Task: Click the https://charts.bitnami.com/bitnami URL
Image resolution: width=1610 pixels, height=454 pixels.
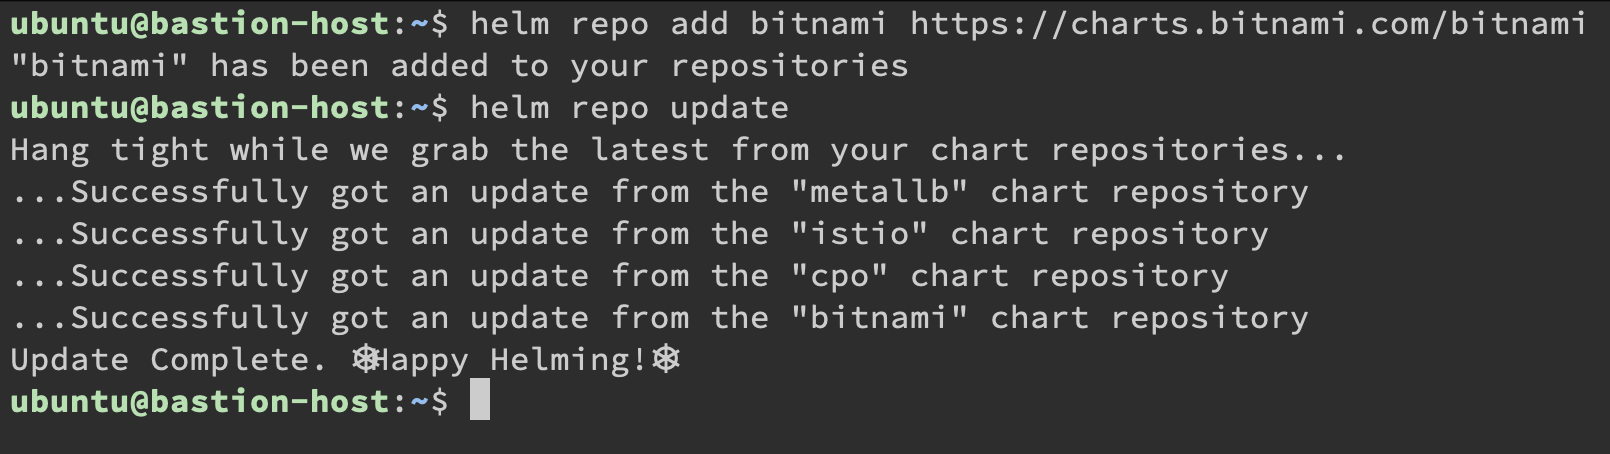Action: click(1248, 23)
